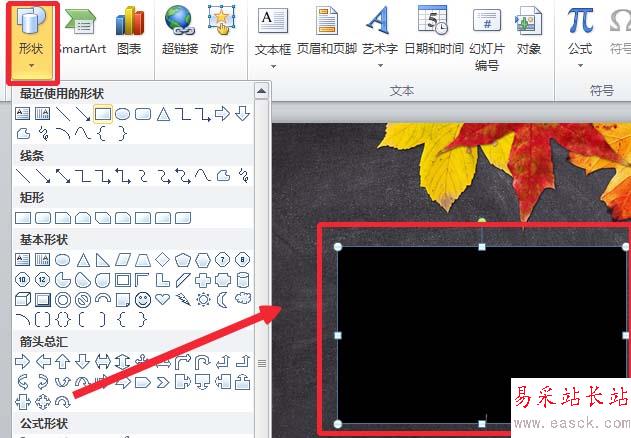Screen dimensions: 631x438
Task: Select diamond under 基本形状
Action: tap(163, 260)
